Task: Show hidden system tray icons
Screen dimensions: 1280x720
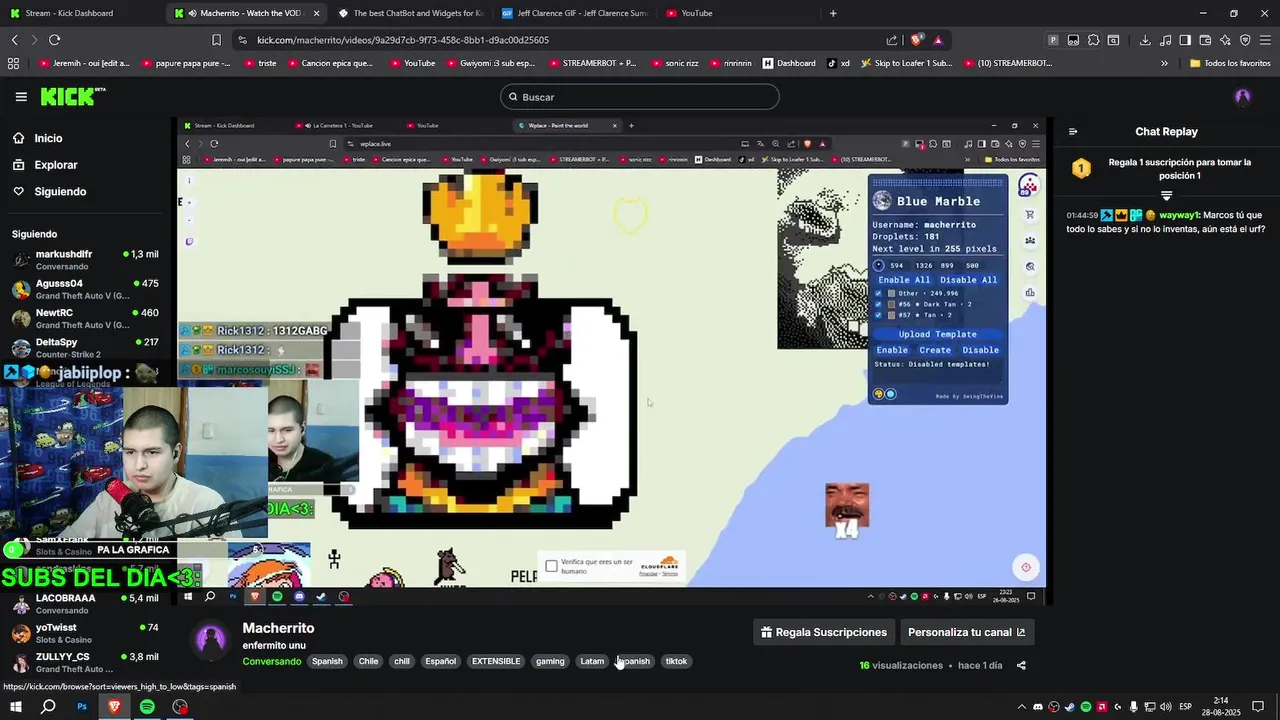Action: point(1021,707)
